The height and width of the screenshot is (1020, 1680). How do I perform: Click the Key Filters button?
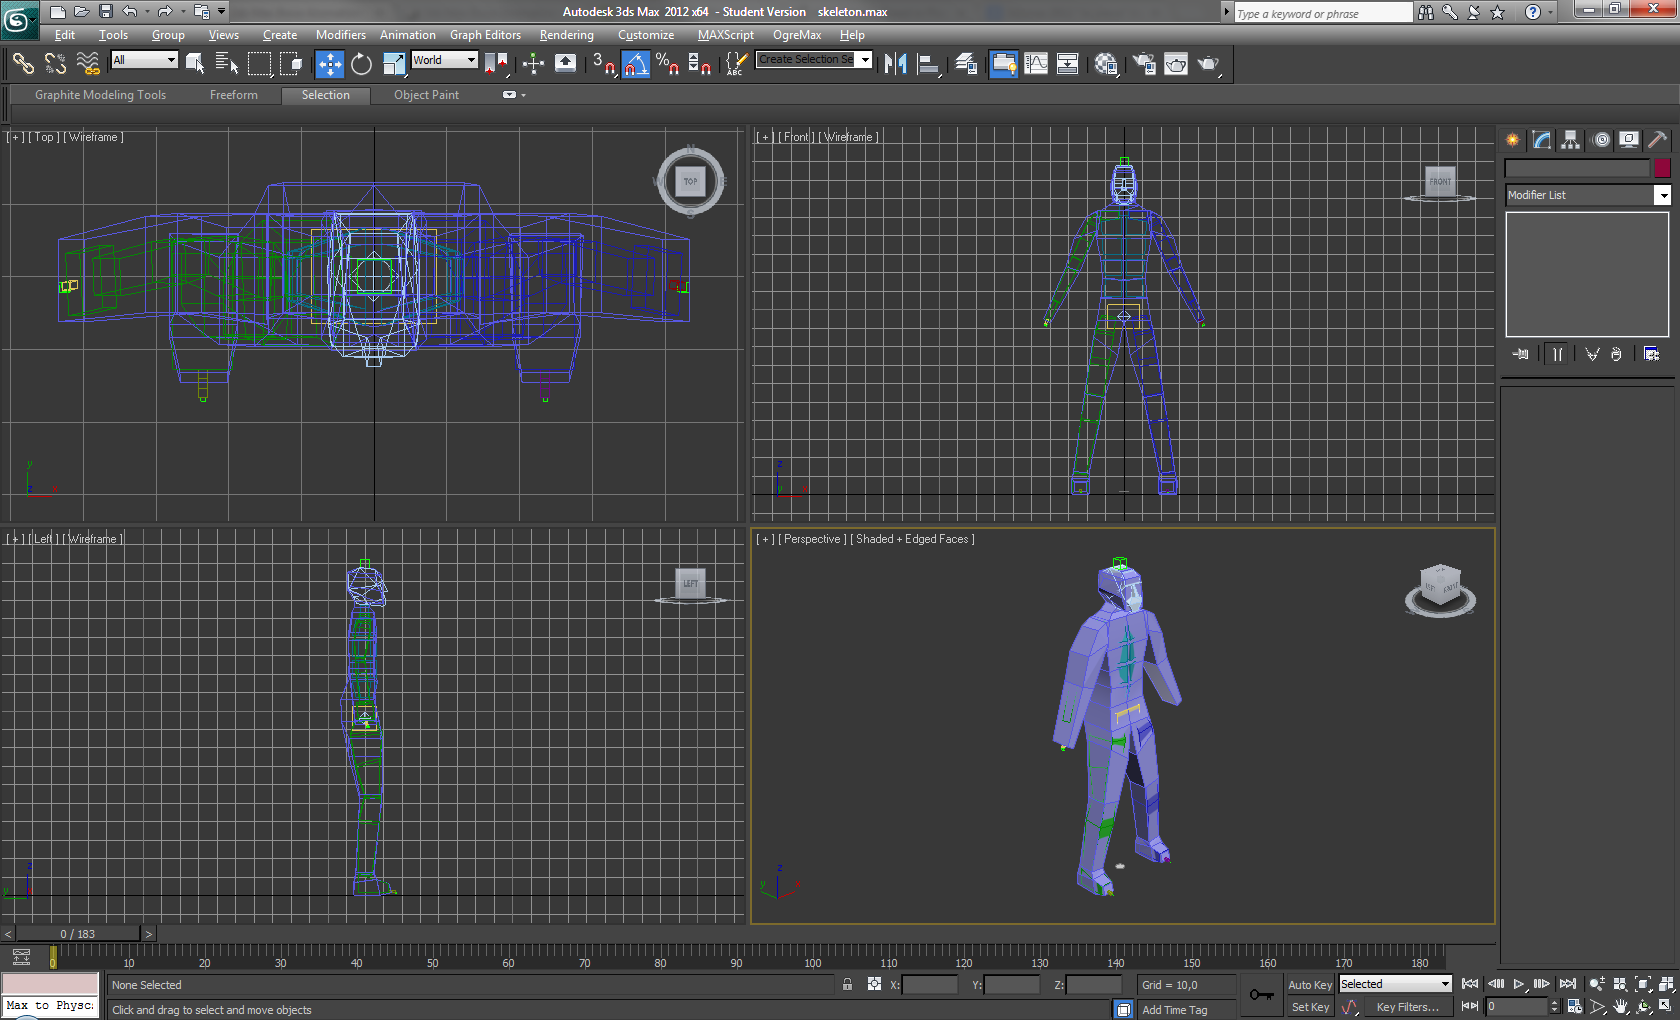[1407, 1007]
